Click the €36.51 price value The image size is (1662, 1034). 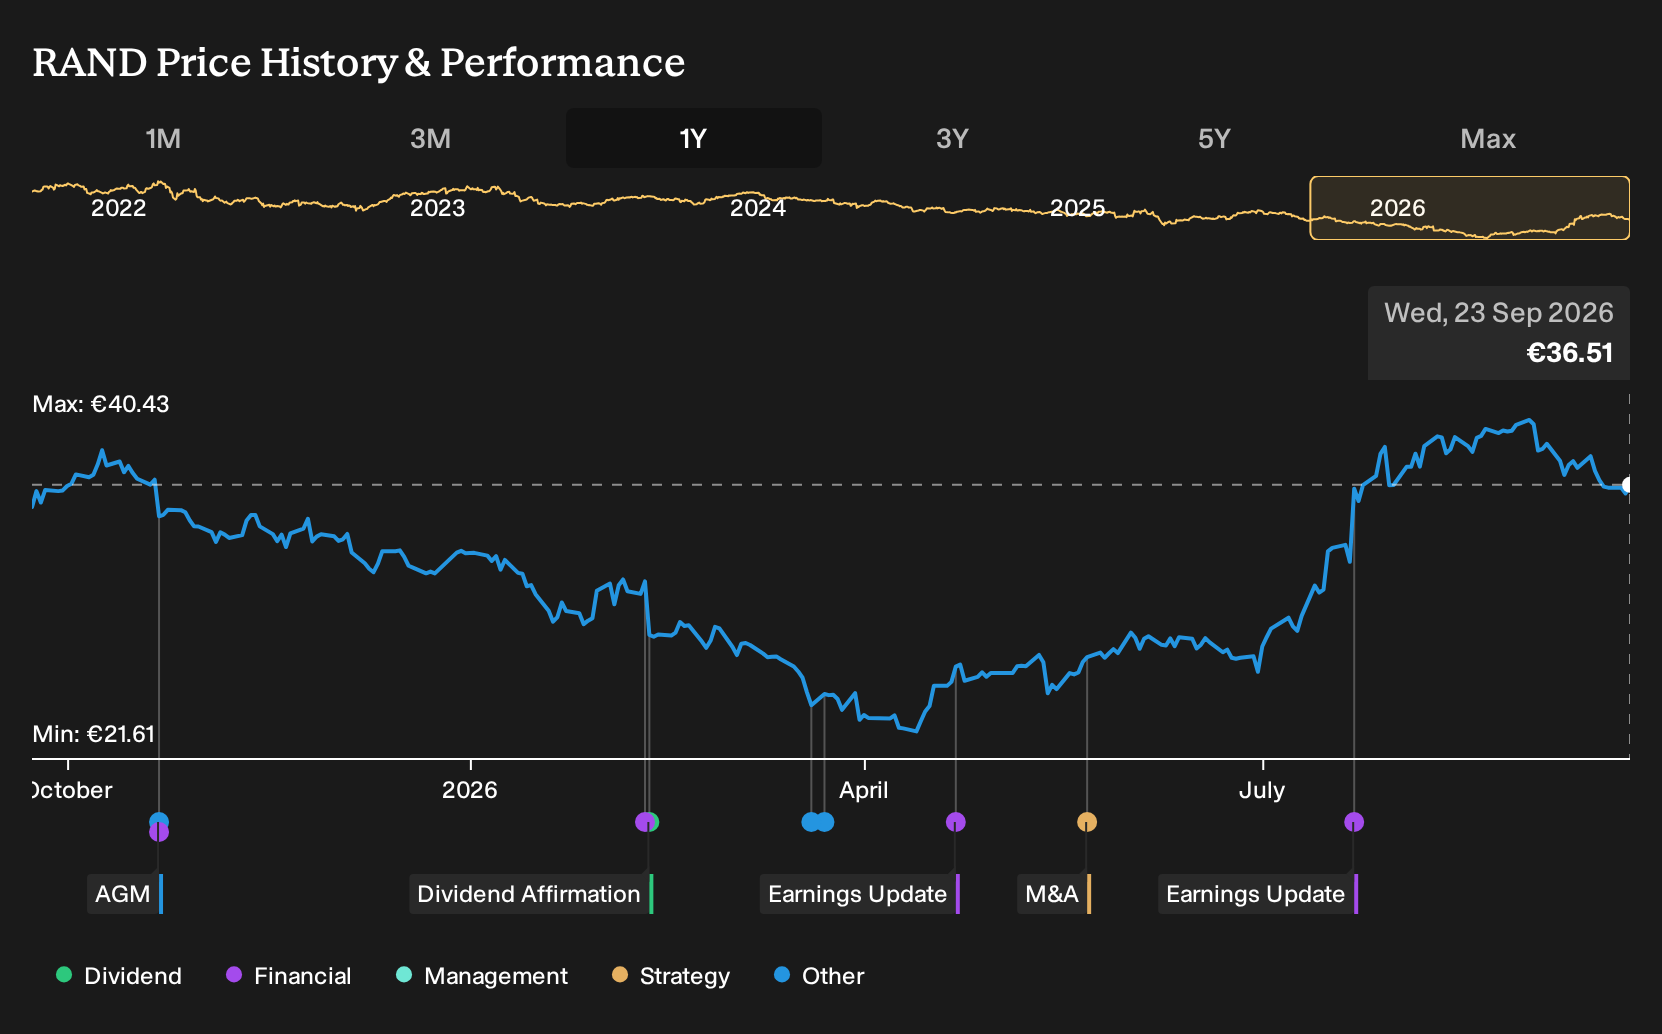point(1570,353)
